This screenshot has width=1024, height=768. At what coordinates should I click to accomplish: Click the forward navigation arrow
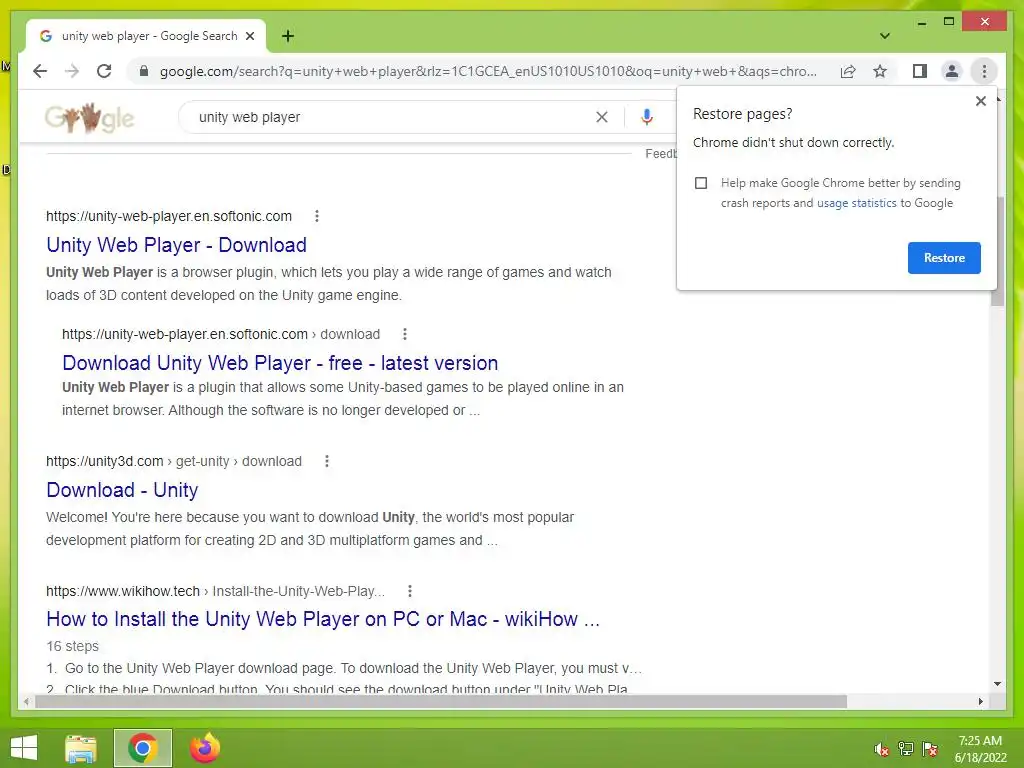coord(72,71)
